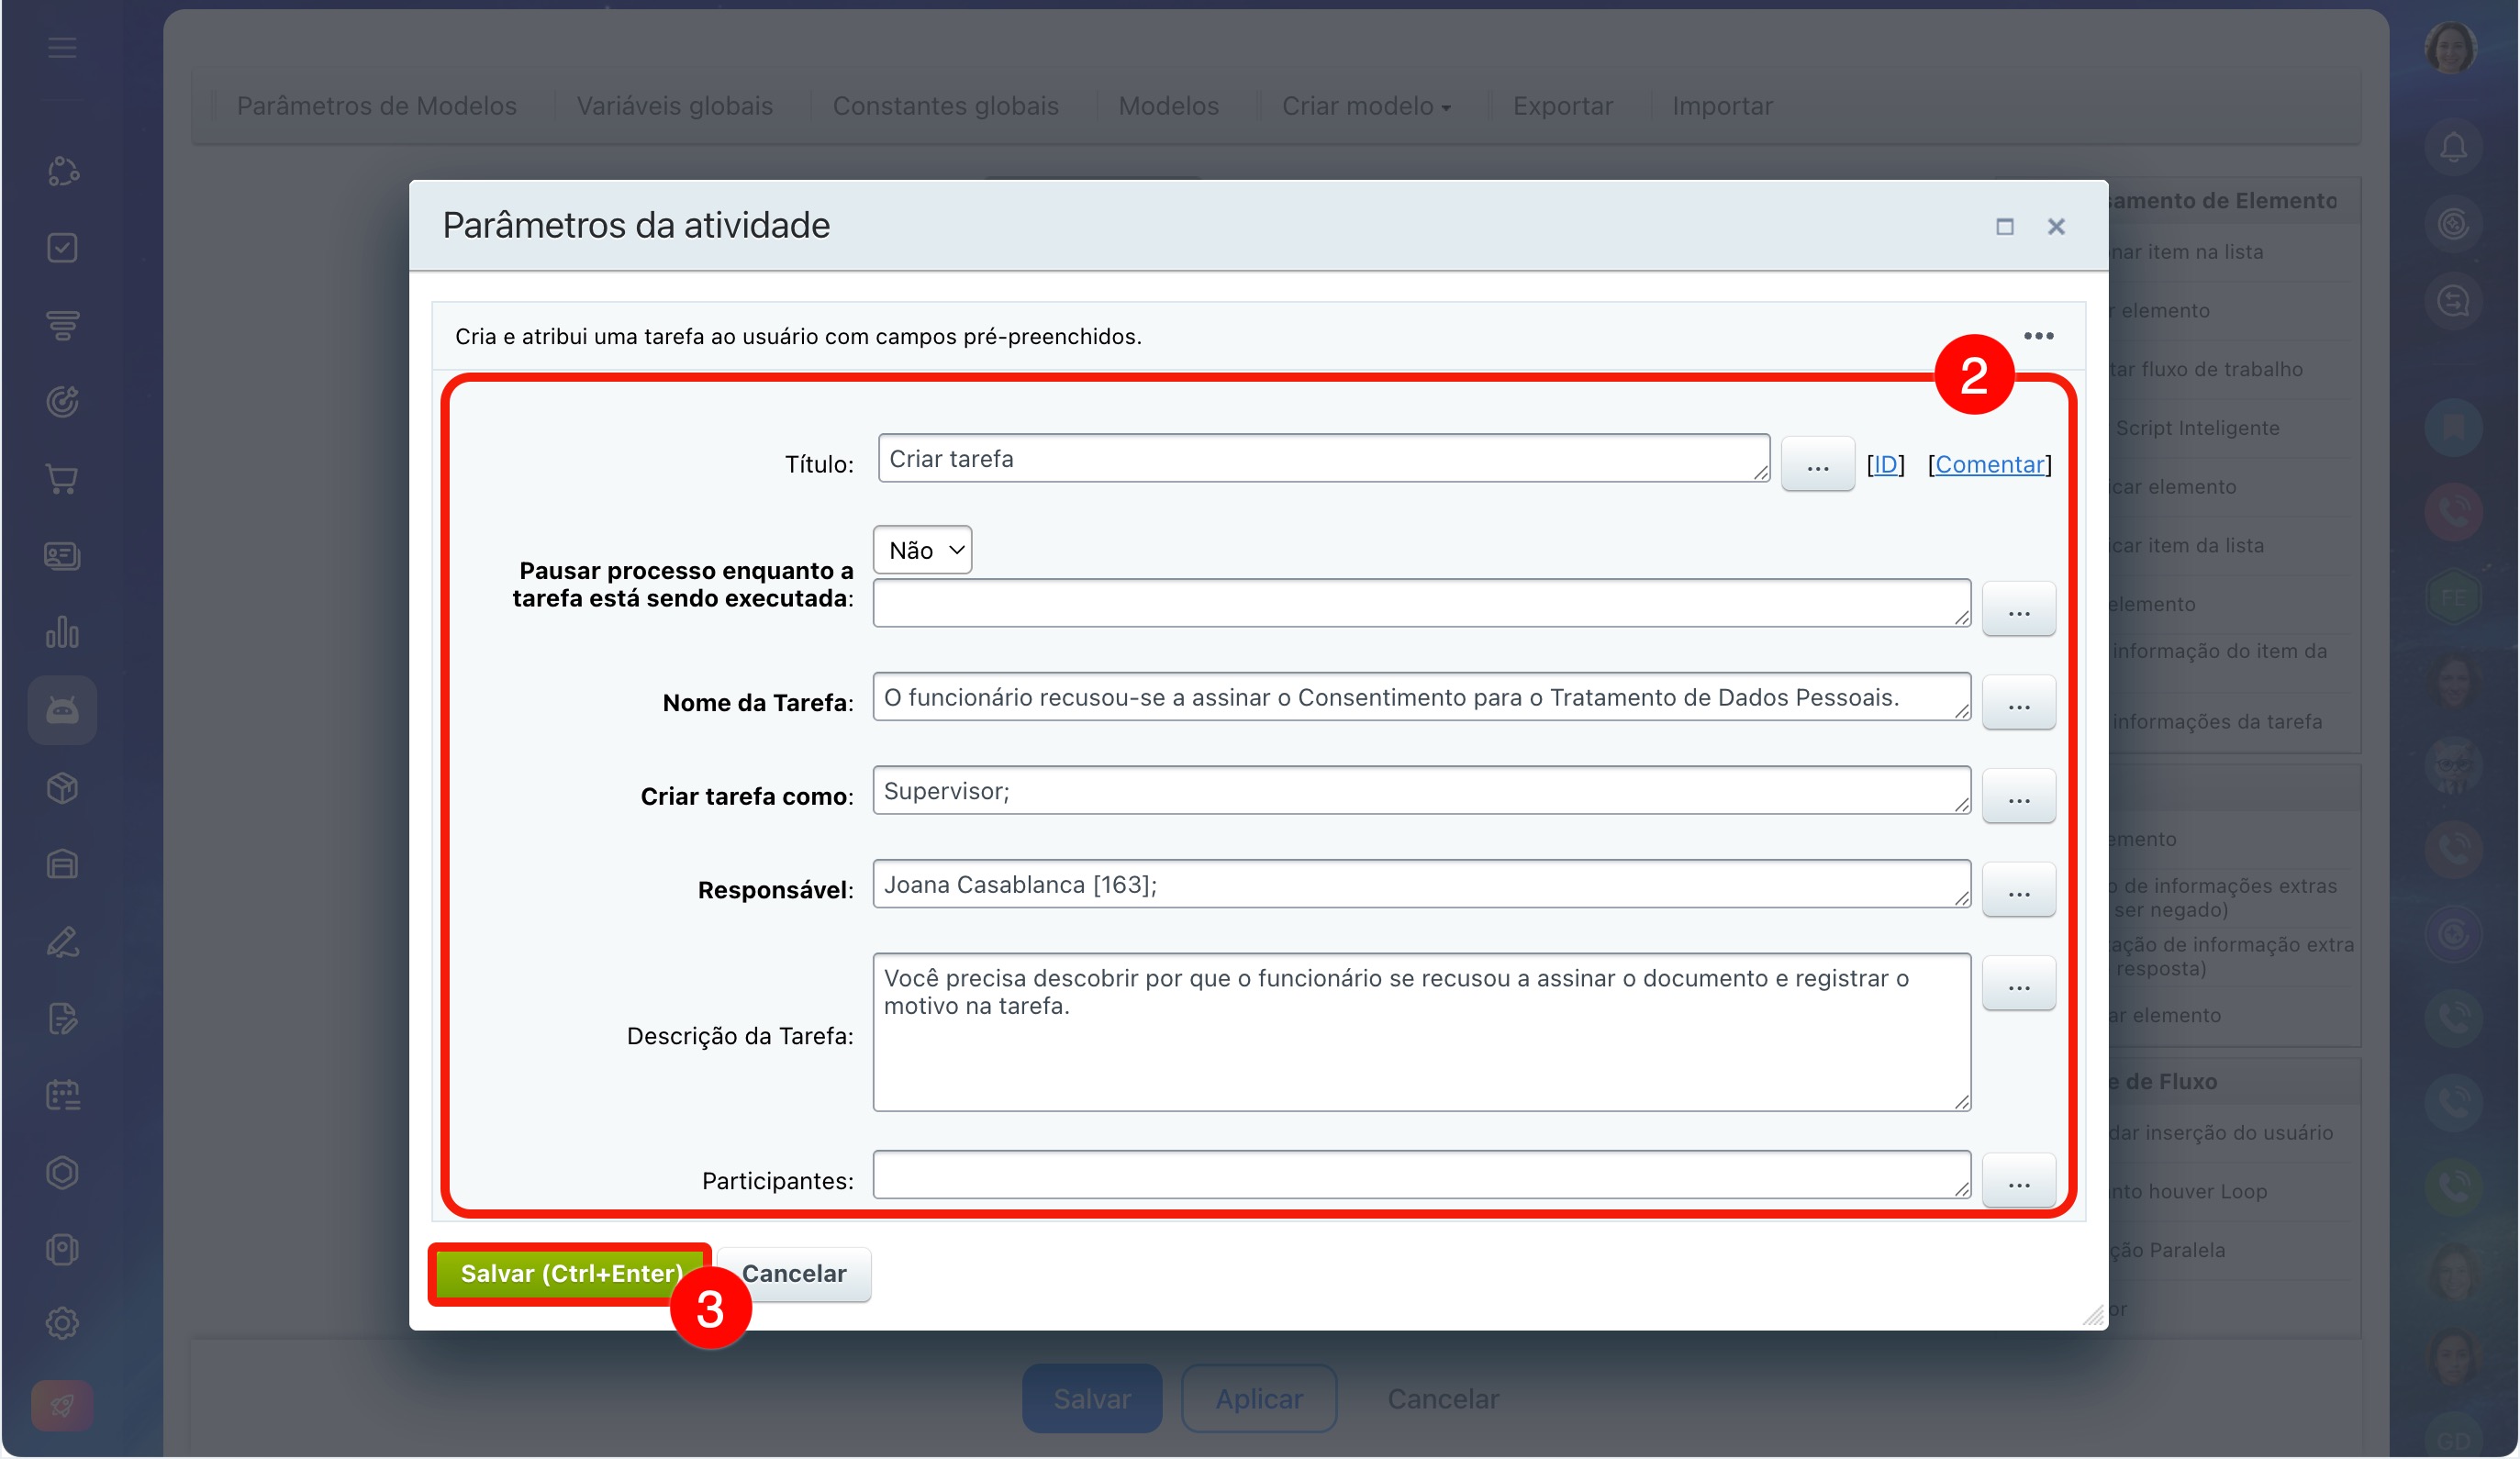2520x1459 pixels.
Task: Open value picker for Responsável field
Action: [2018, 889]
